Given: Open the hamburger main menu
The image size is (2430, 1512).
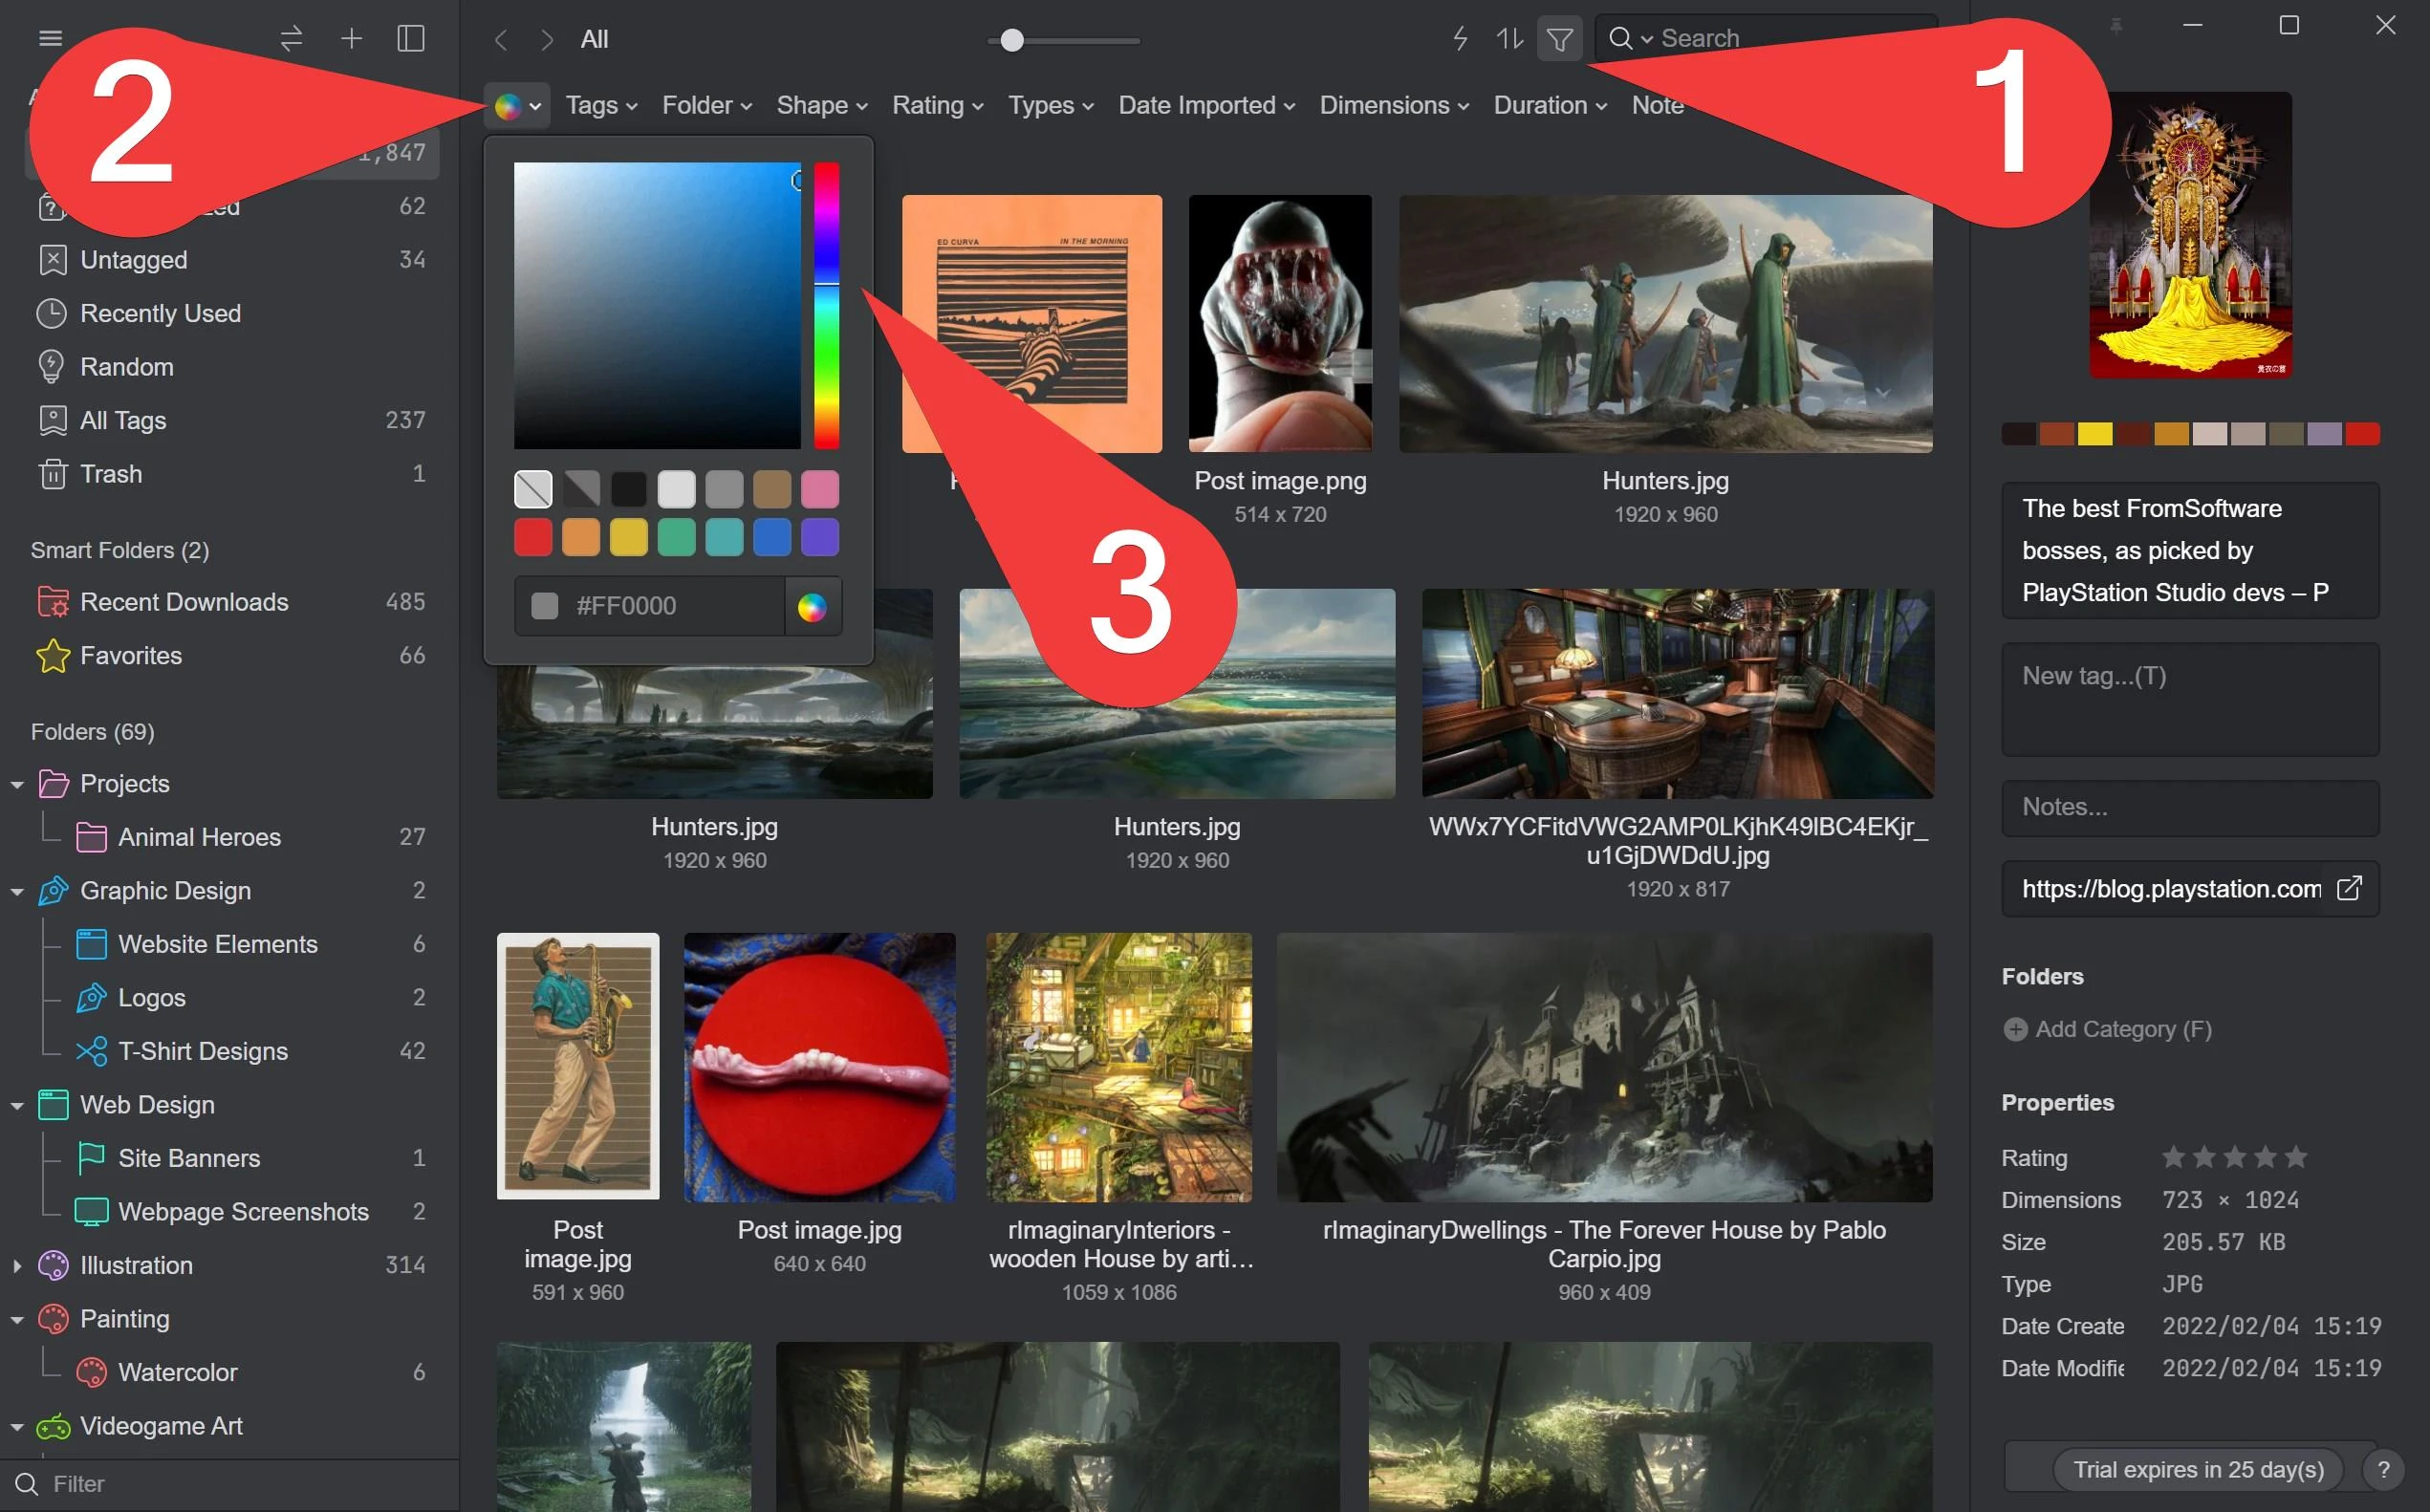Looking at the screenshot, I should (x=50, y=39).
